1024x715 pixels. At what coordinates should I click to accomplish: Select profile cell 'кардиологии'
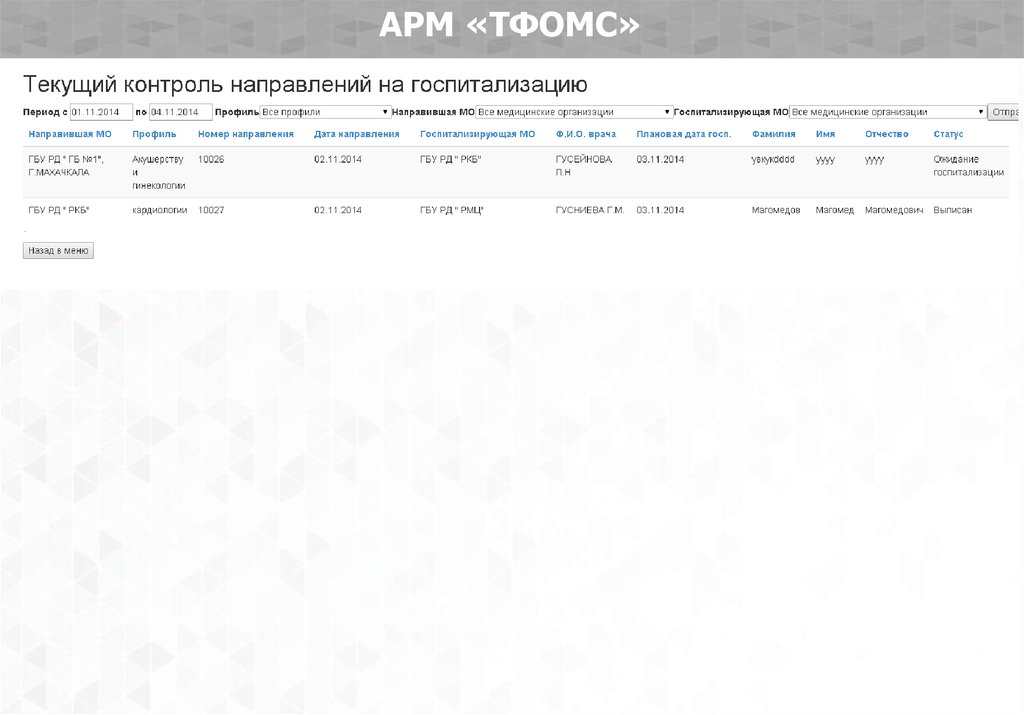point(159,210)
